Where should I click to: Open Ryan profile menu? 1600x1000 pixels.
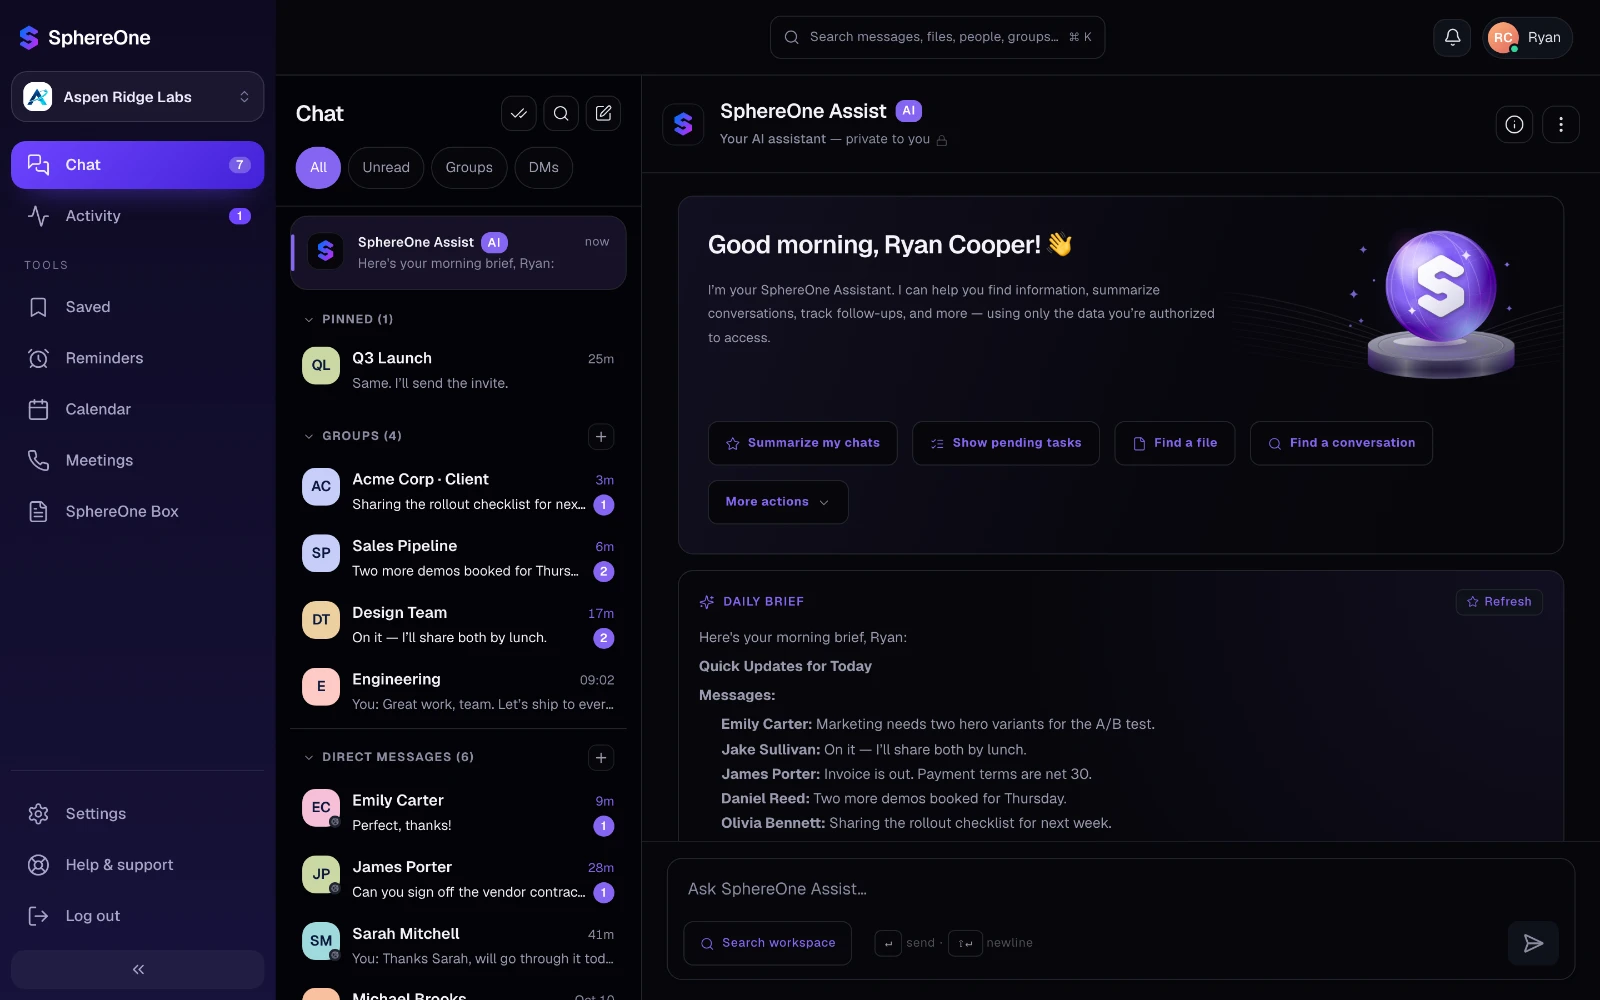click(x=1527, y=37)
